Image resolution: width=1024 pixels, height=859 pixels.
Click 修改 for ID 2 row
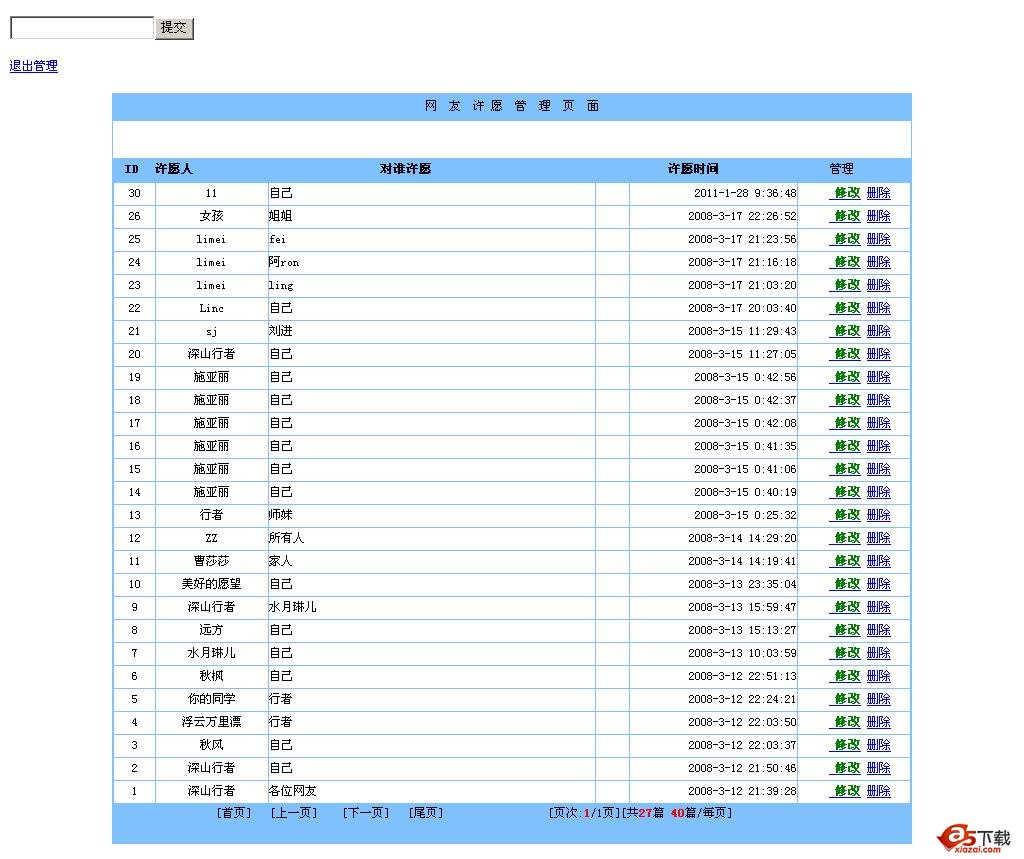click(x=847, y=768)
